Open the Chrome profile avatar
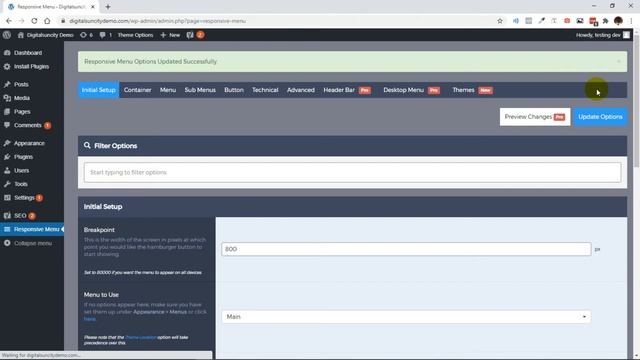The height and width of the screenshot is (360, 640). (x=618, y=21)
